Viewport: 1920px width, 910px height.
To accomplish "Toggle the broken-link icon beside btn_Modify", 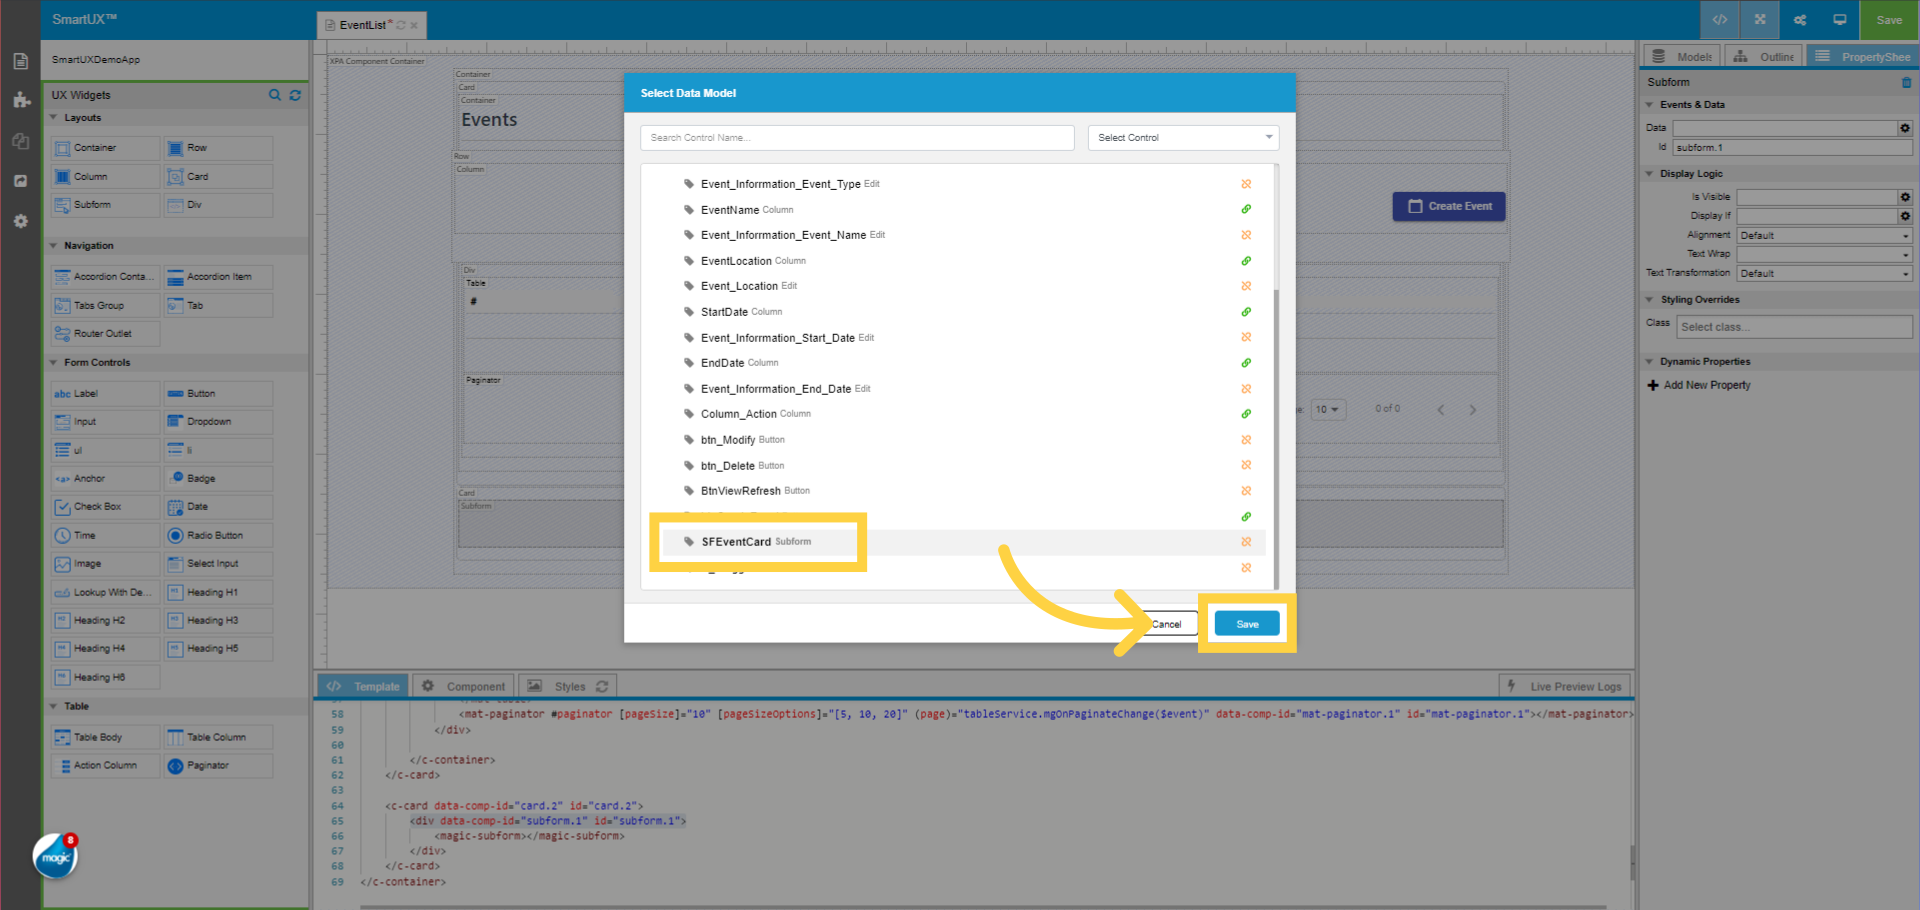I will 1246,440.
